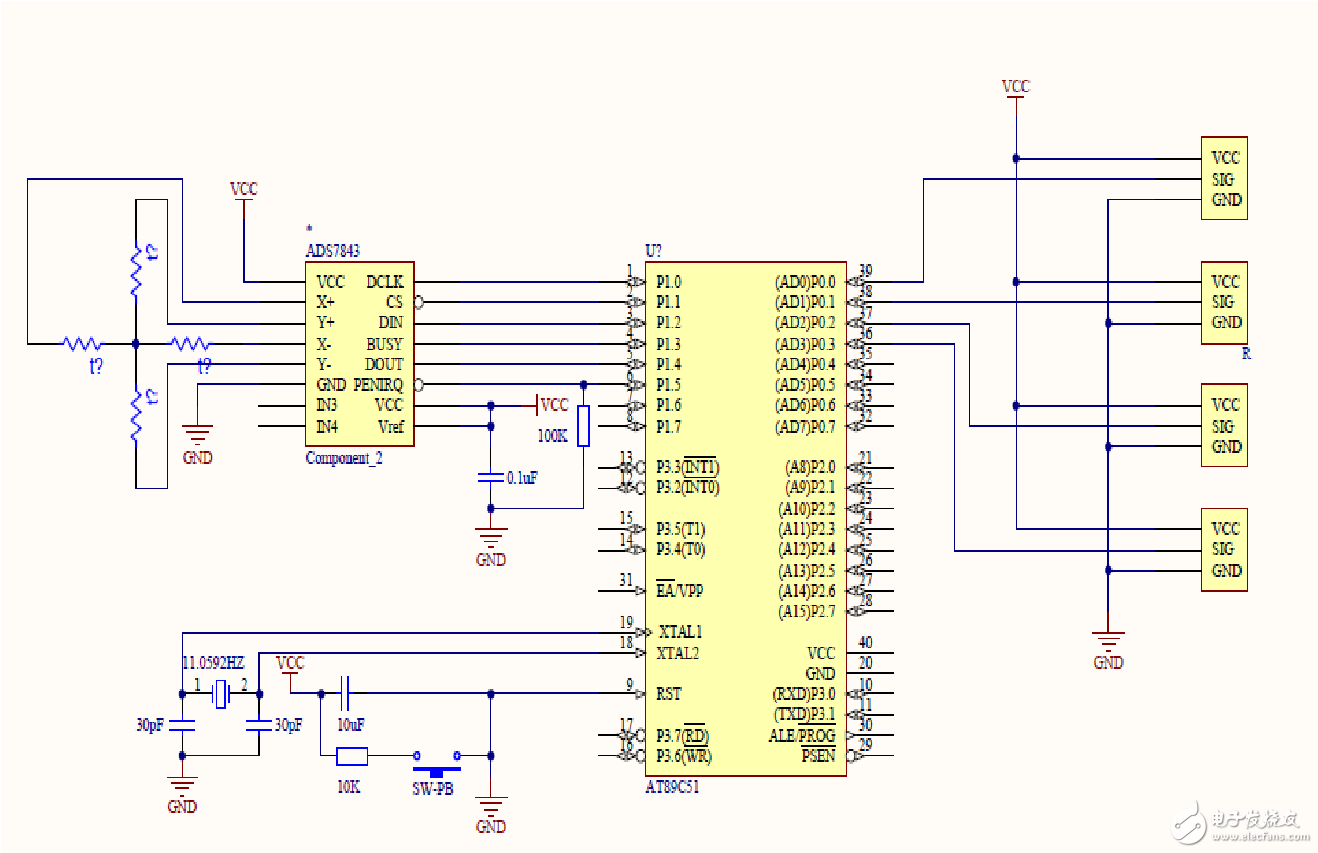Screen dimensions: 1318x853
Task: Click the ADS7843 part name
Action: tap(333, 252)
